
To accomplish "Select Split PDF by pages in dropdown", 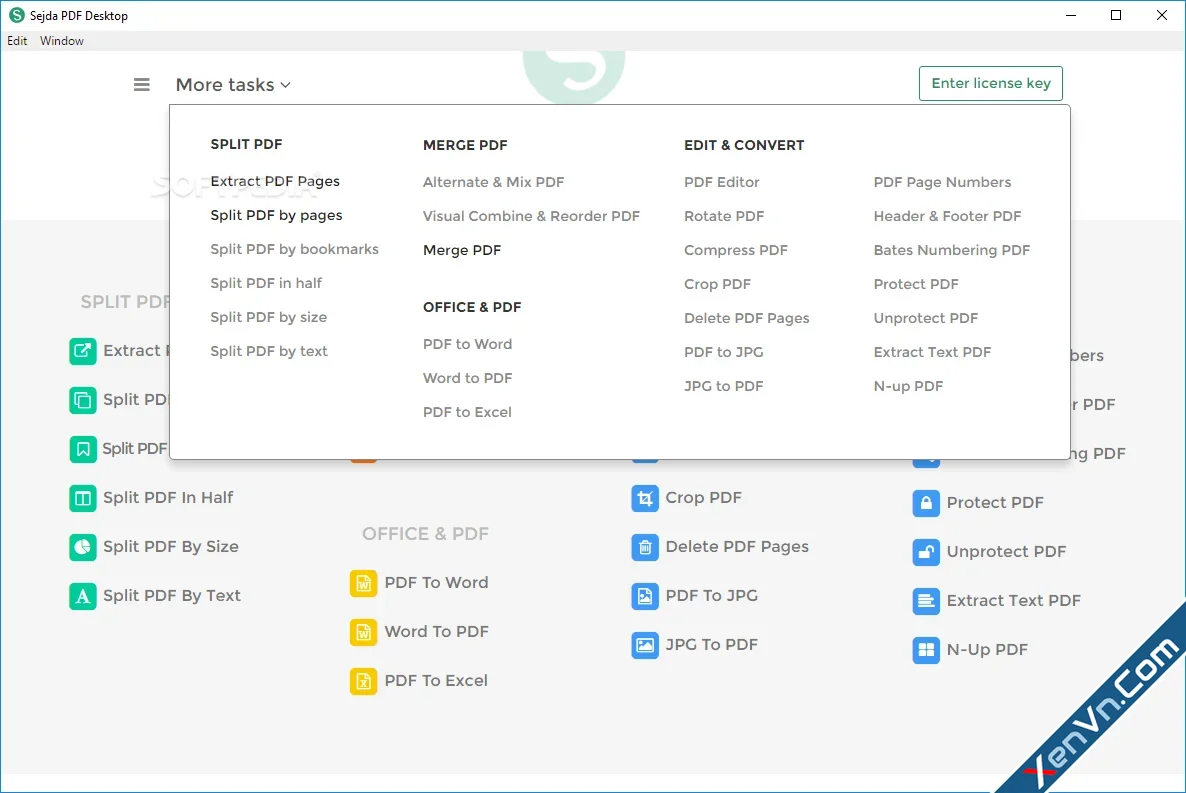I will pos(276,216).
